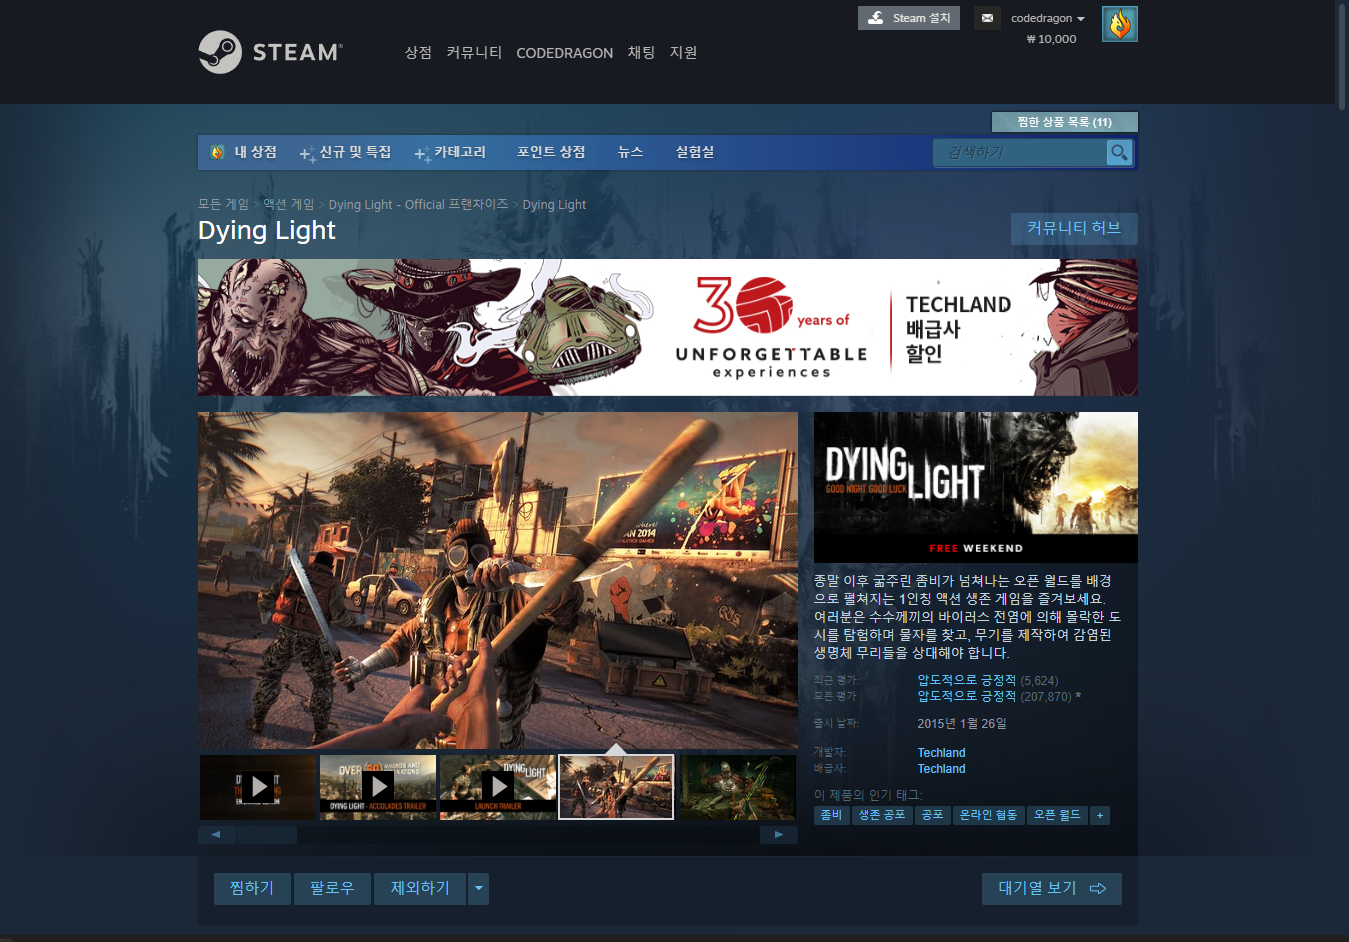Play the Launch Trailer thumbnail
This screenshot has height=942, width=1349.
point(498,787)
